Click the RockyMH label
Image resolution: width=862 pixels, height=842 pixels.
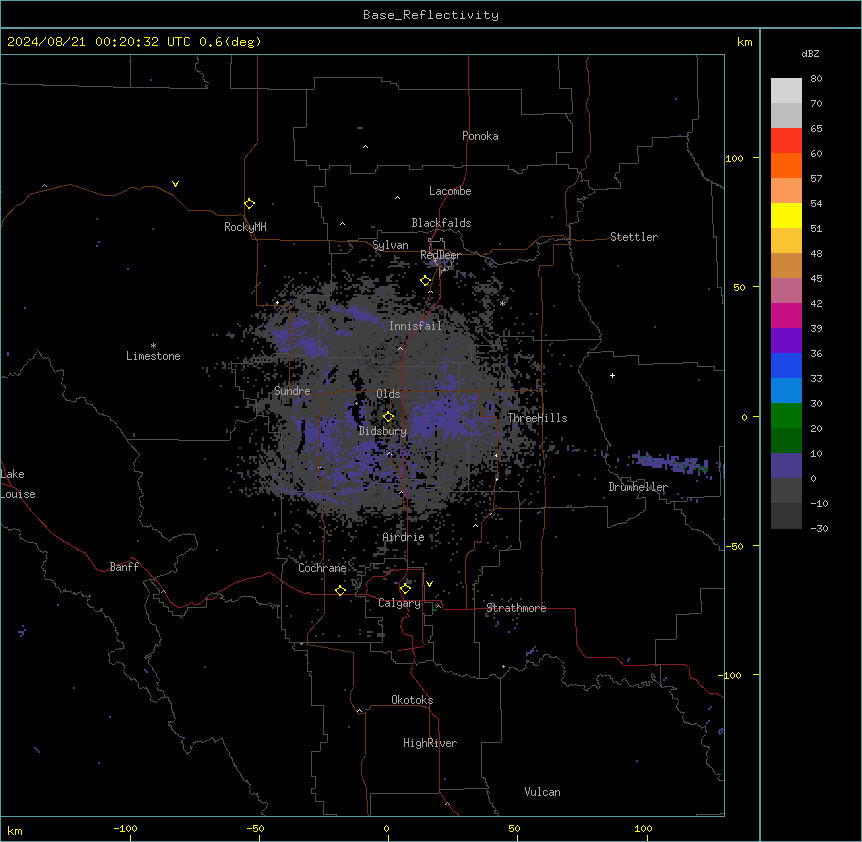(245, 227)
